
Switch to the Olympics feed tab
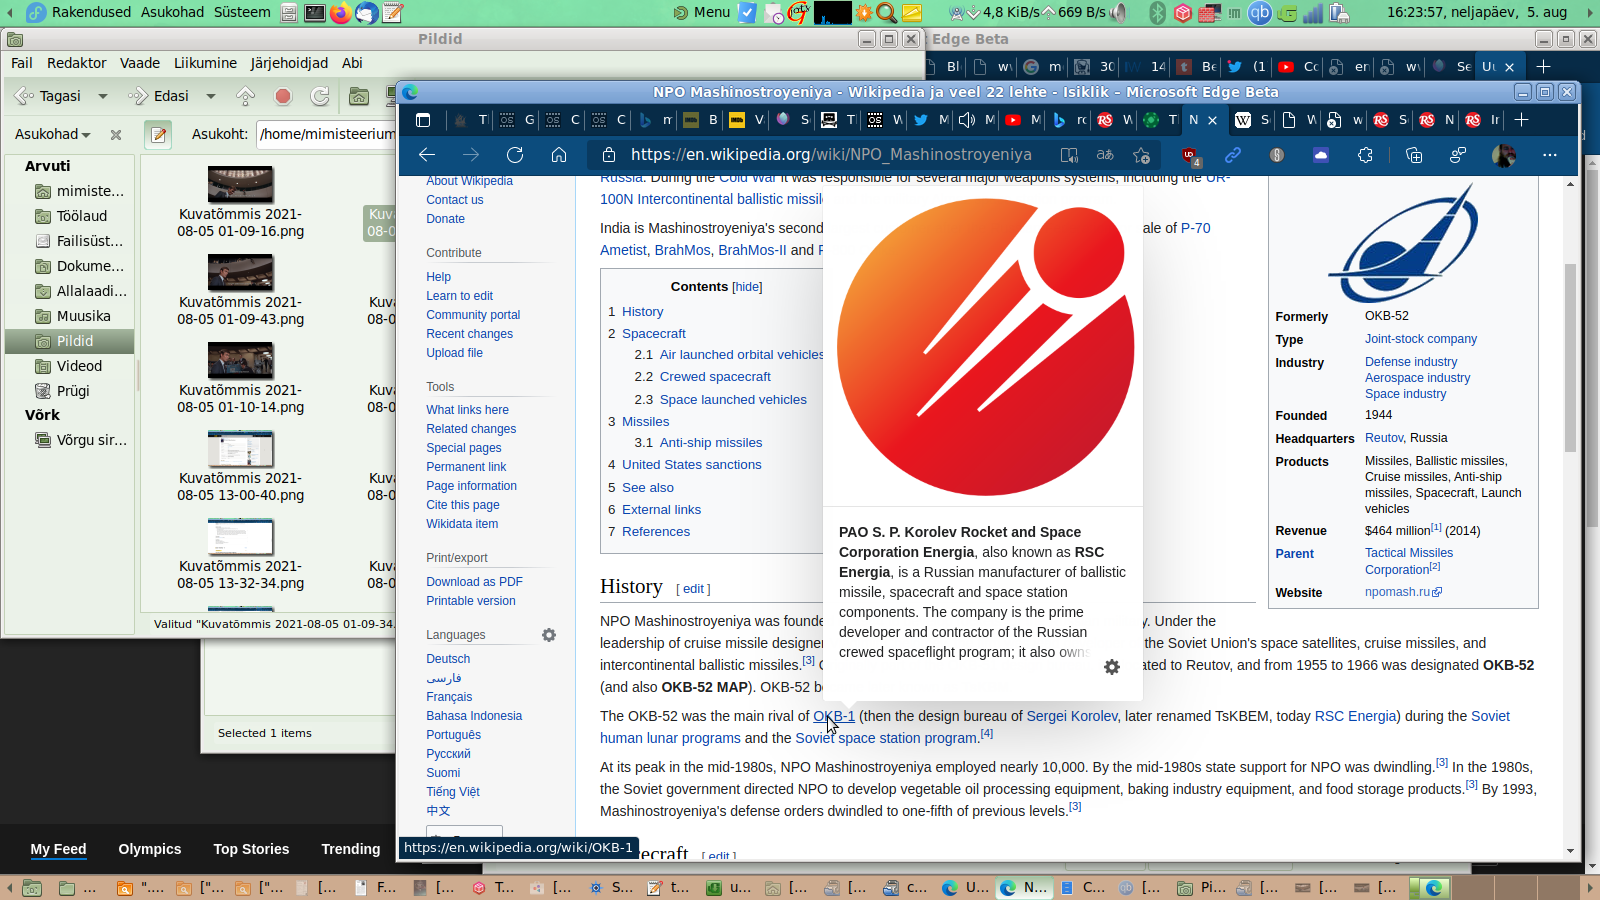point(150,849)
